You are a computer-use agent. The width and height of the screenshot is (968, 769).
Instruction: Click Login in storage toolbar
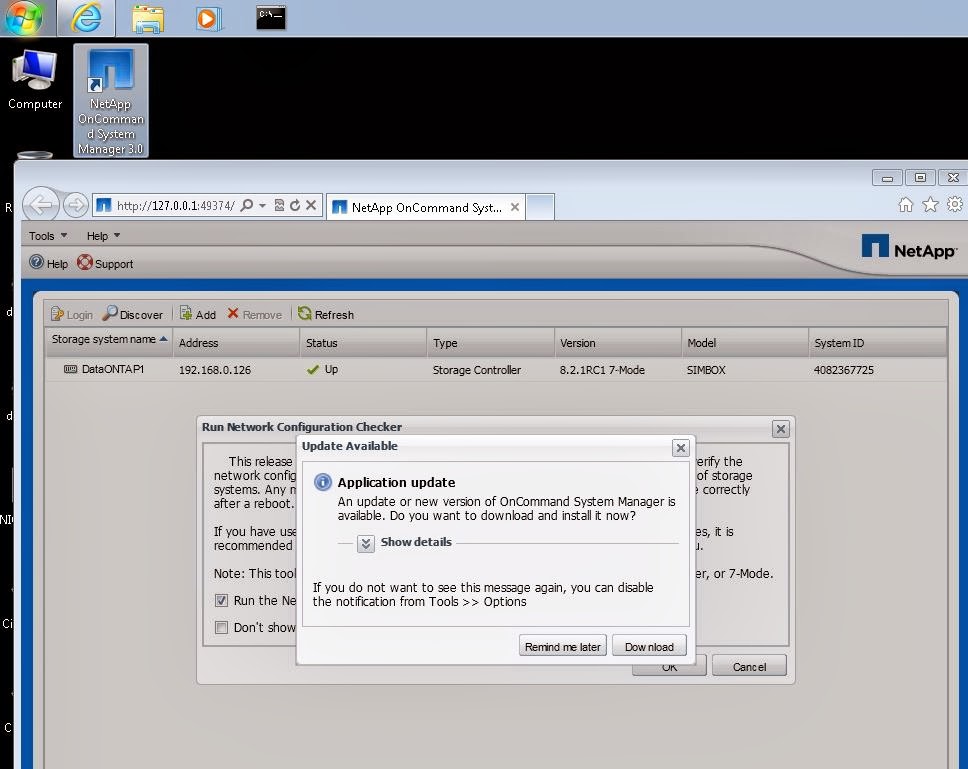[x=72, y=314]
